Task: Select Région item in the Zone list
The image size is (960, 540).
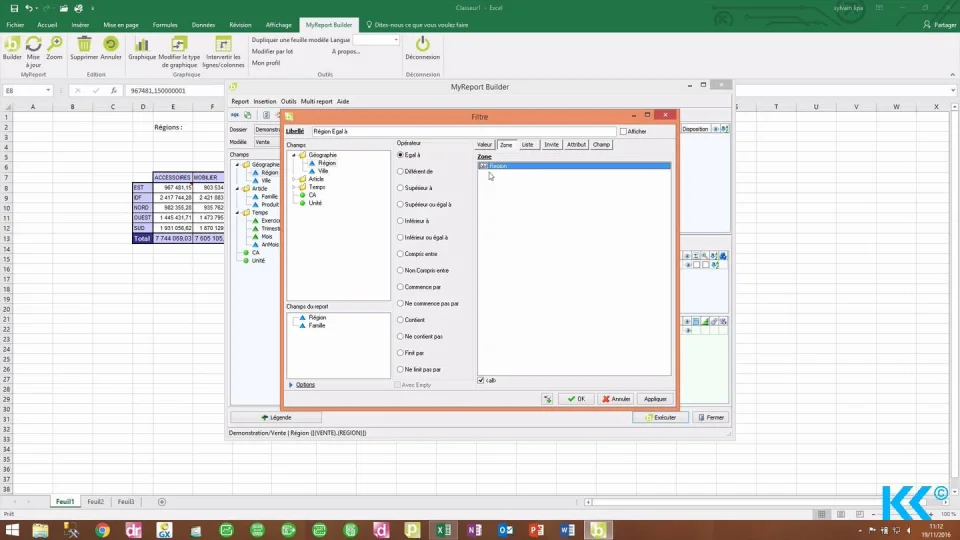Action: click(x=574, y=166)
